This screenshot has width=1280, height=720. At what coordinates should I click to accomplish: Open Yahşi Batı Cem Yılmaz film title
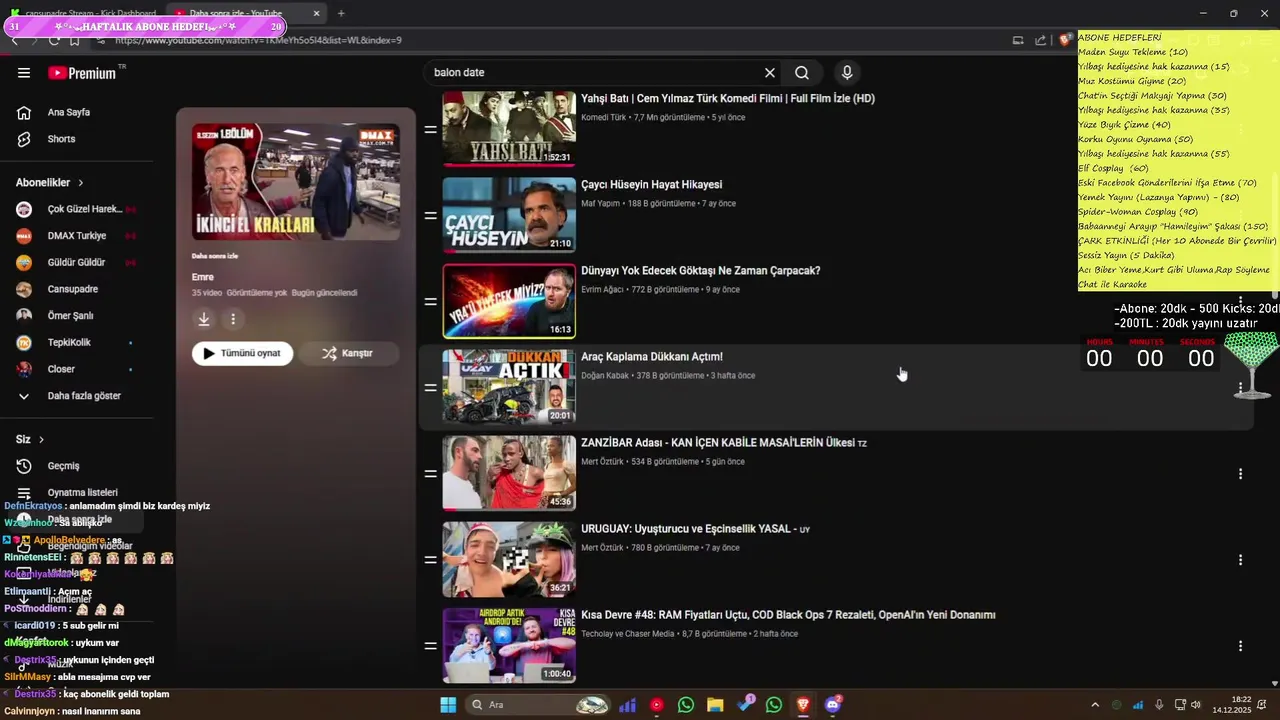tap(728, 99)
